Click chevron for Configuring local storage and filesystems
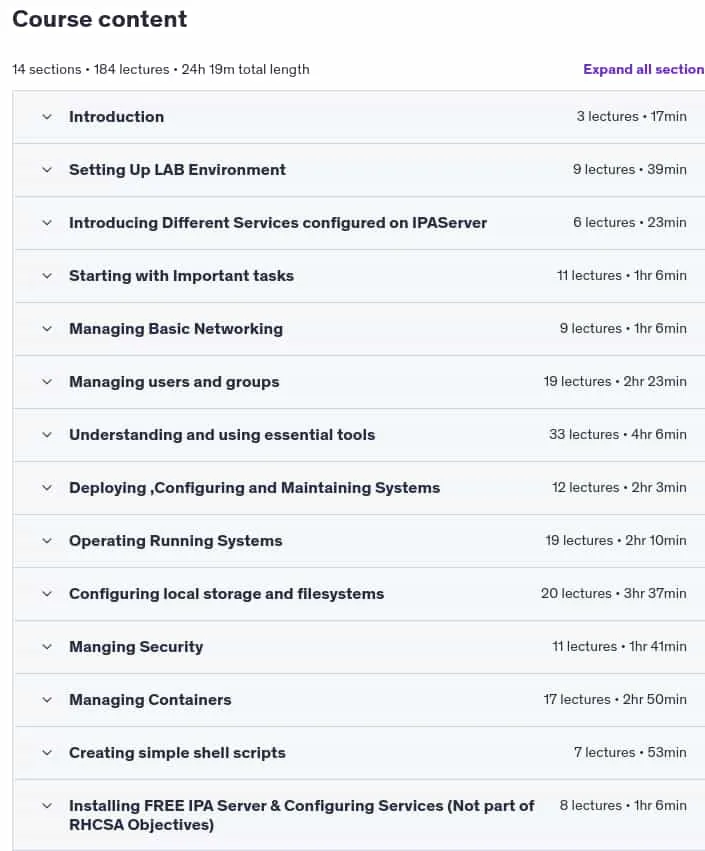Screen dimensions: 705x851 coord(47,594)
